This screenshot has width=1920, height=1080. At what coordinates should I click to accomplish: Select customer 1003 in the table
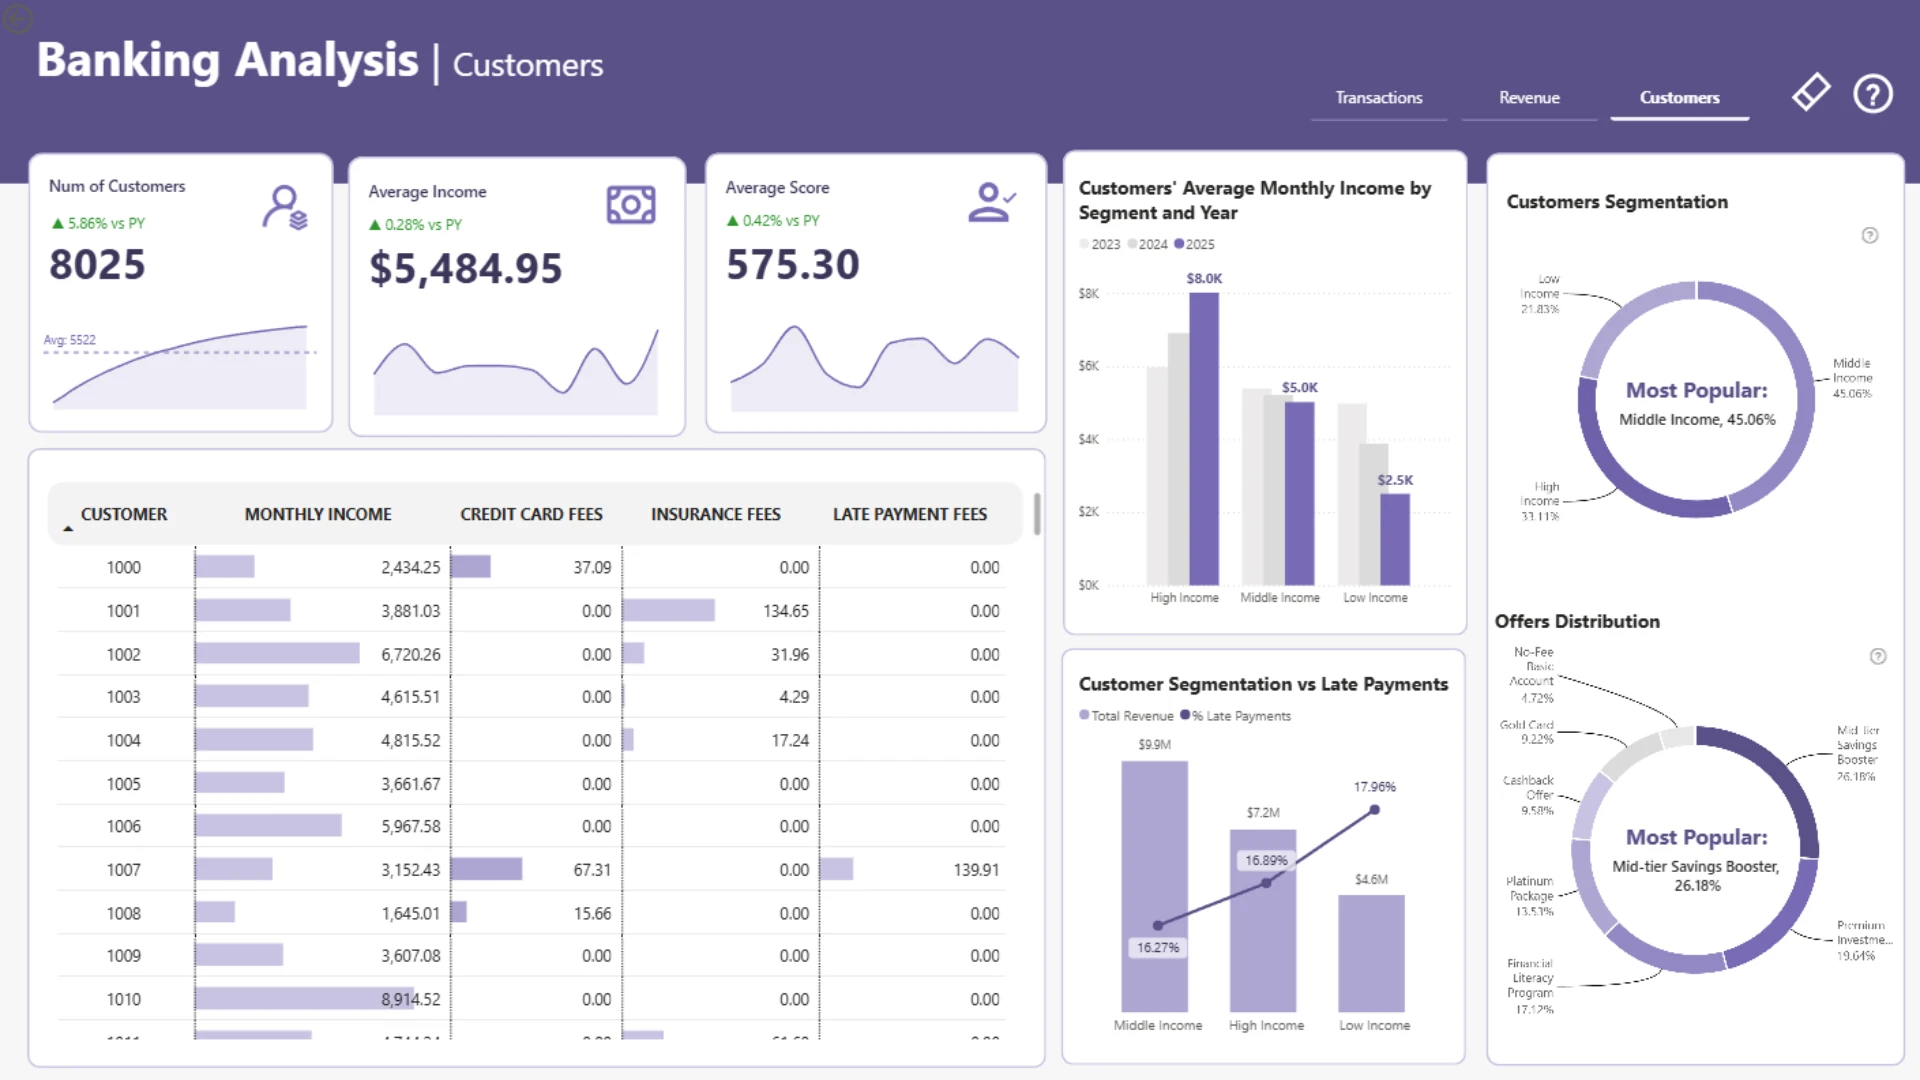[124, 697]
